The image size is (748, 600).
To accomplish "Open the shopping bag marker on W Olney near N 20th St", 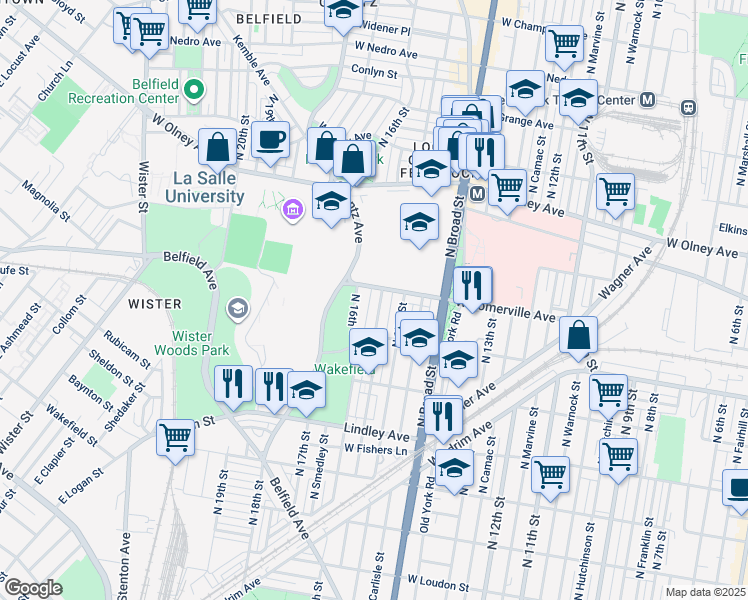I will [218, 150].
